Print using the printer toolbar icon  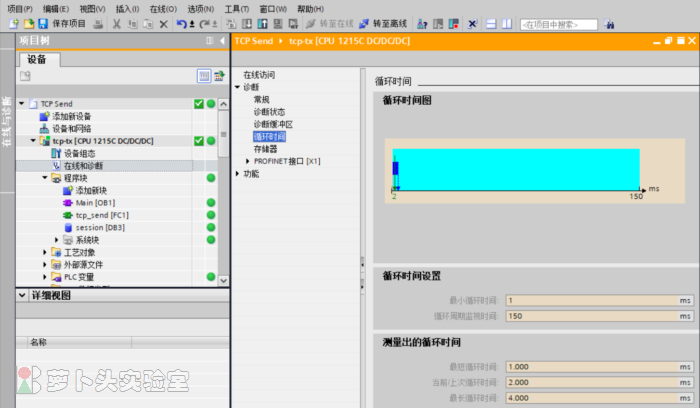[x=98, y=24]
